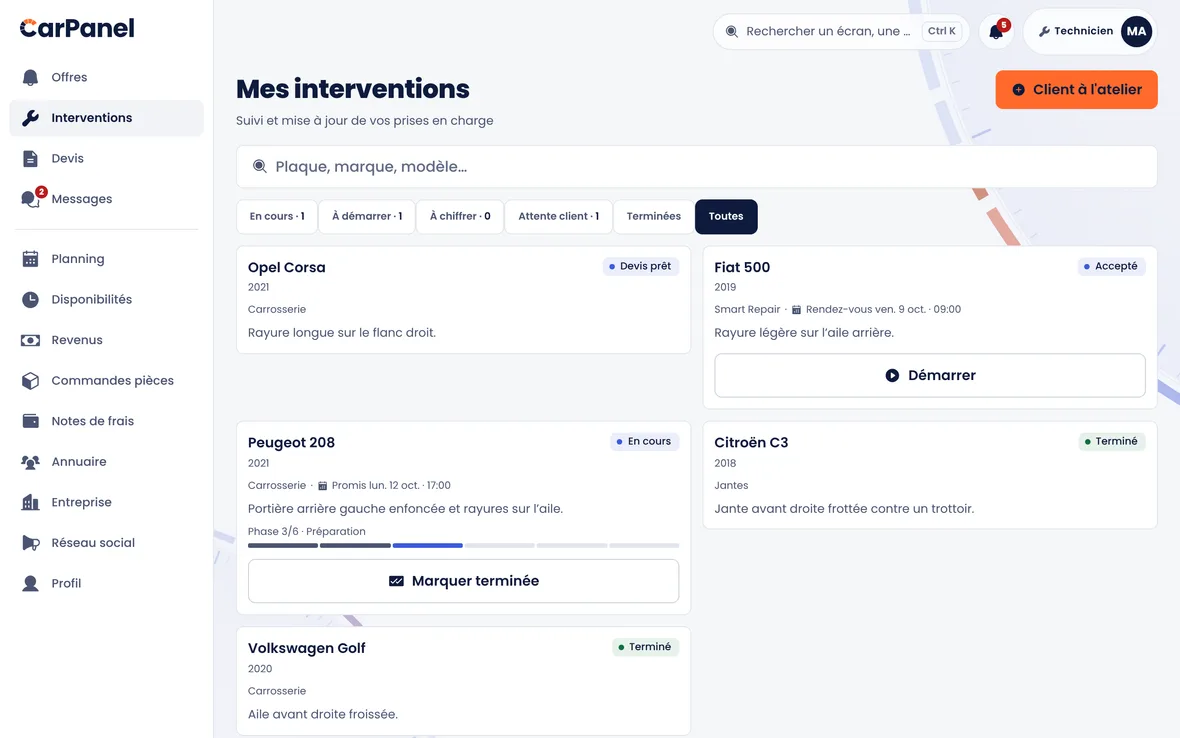Mark Peugeot 208 as terminée
The width and height of the screenshot is (1180, 738).
click(x=464, y=581)
